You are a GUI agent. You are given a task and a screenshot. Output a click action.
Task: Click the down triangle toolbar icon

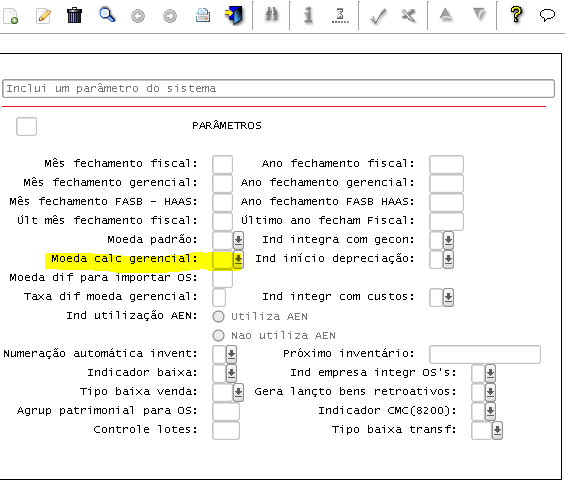(x=479, y=15)
